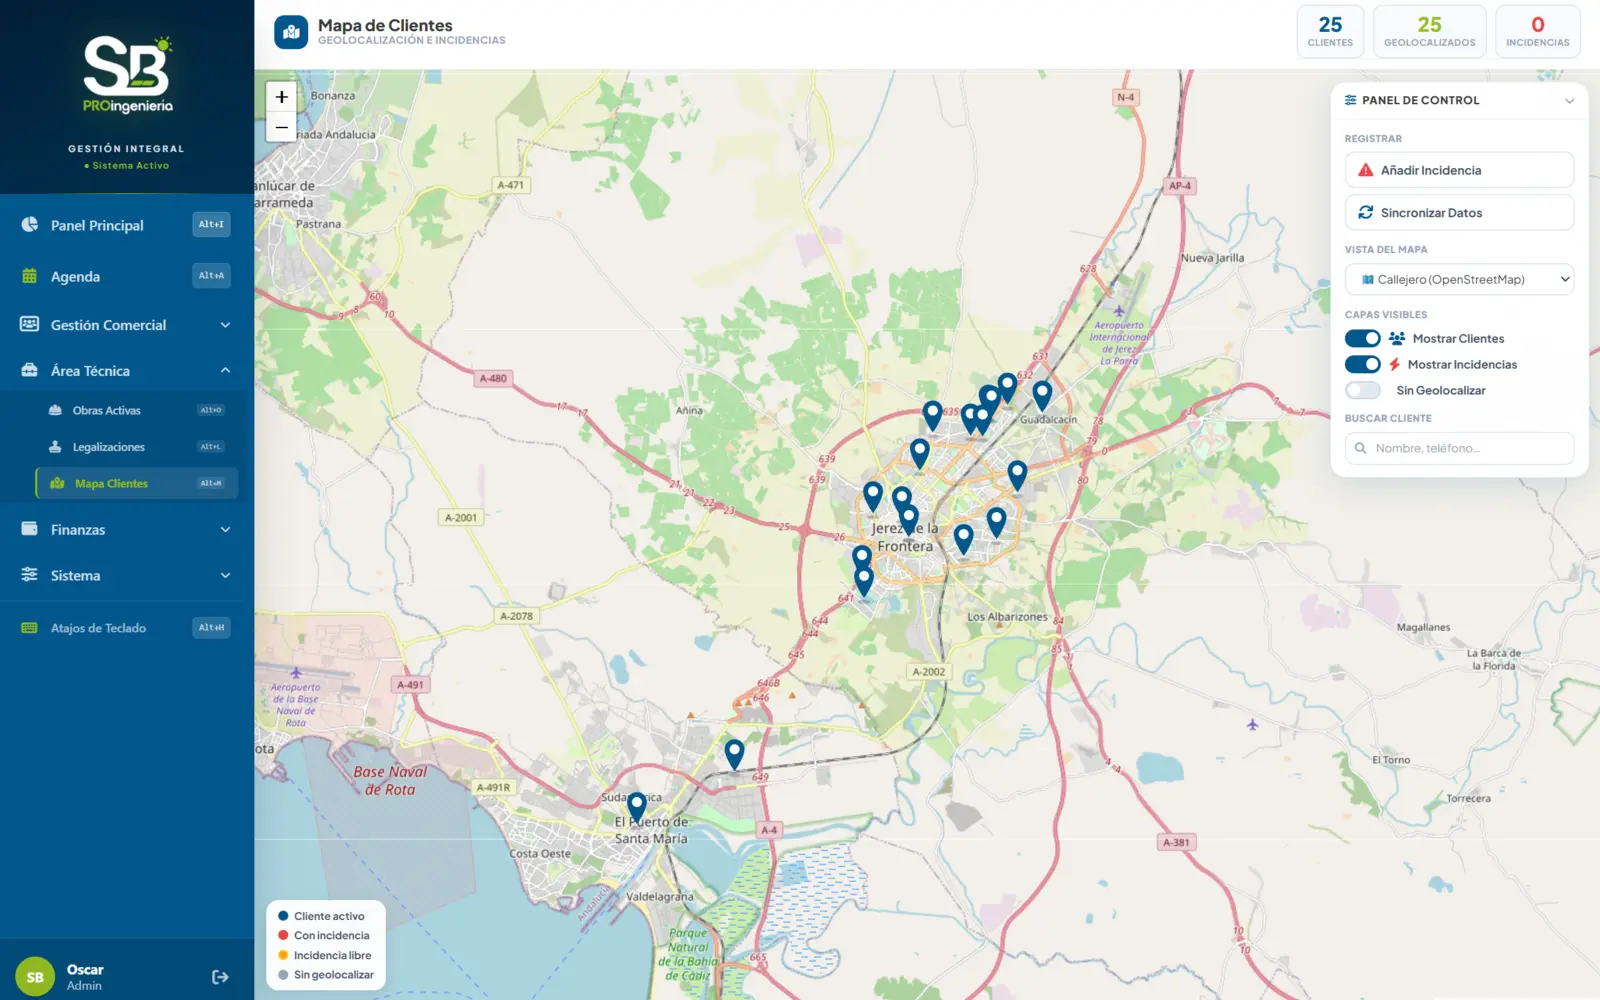
Task: Click the people icon next to Mostrar Clientes
Action: (x=1397, y=338)
